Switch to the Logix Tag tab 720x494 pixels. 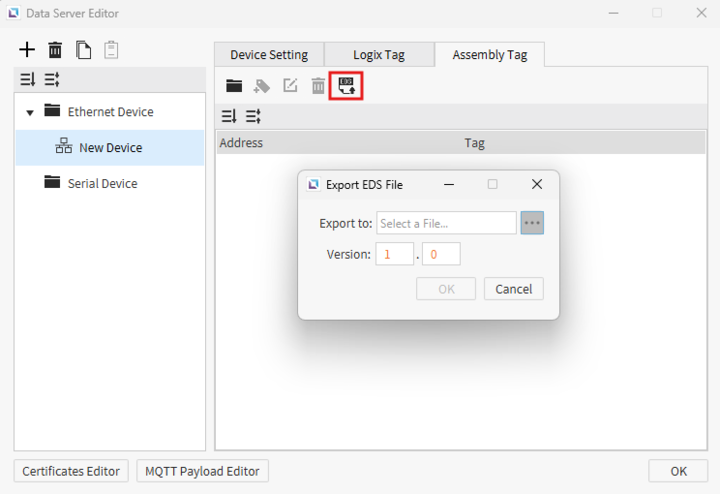click(379, 55)
